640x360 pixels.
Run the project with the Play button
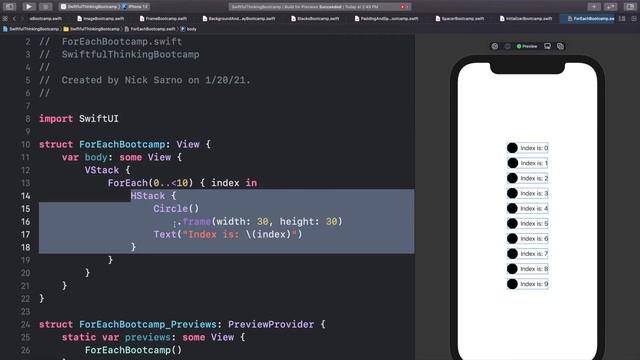[28, 7]
